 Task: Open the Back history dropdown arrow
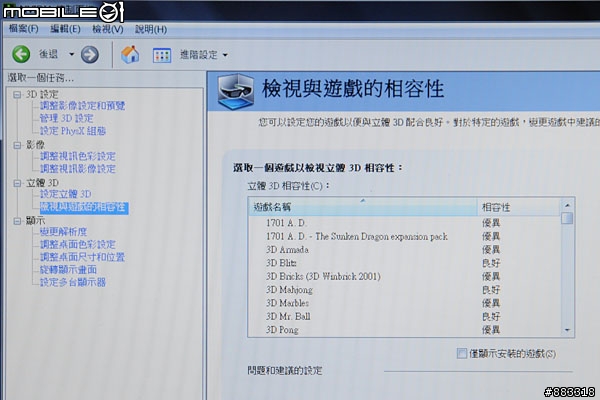coord(72,54)
